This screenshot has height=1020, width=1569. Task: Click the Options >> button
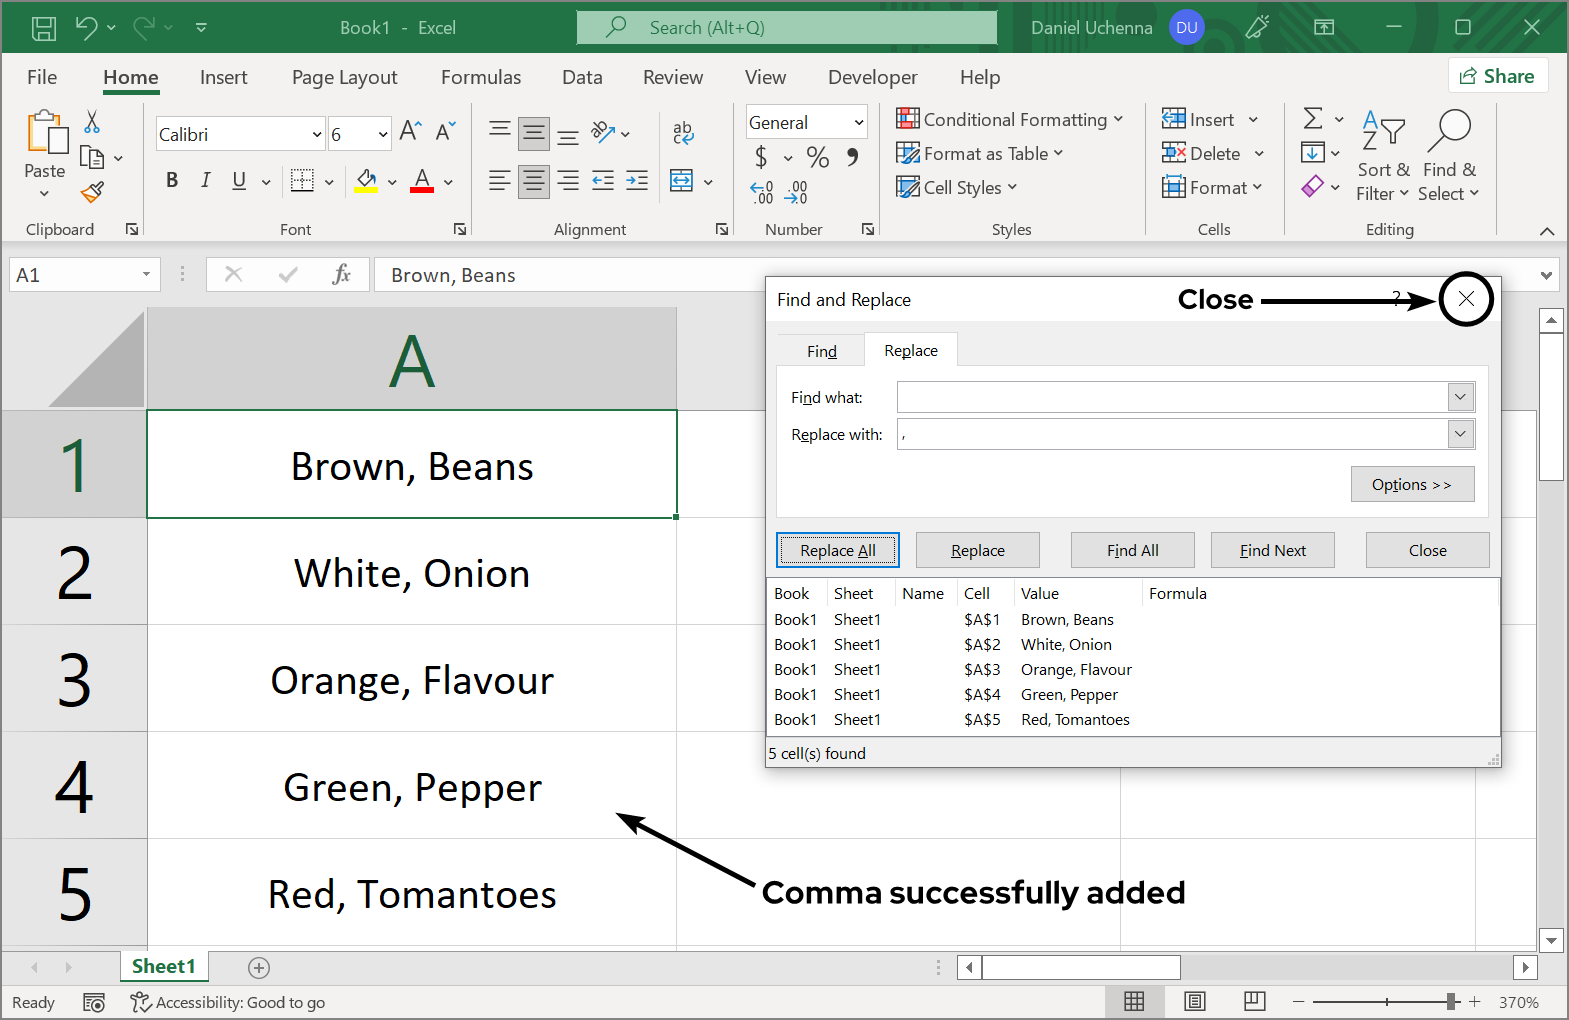click(x=1411, y=484)
